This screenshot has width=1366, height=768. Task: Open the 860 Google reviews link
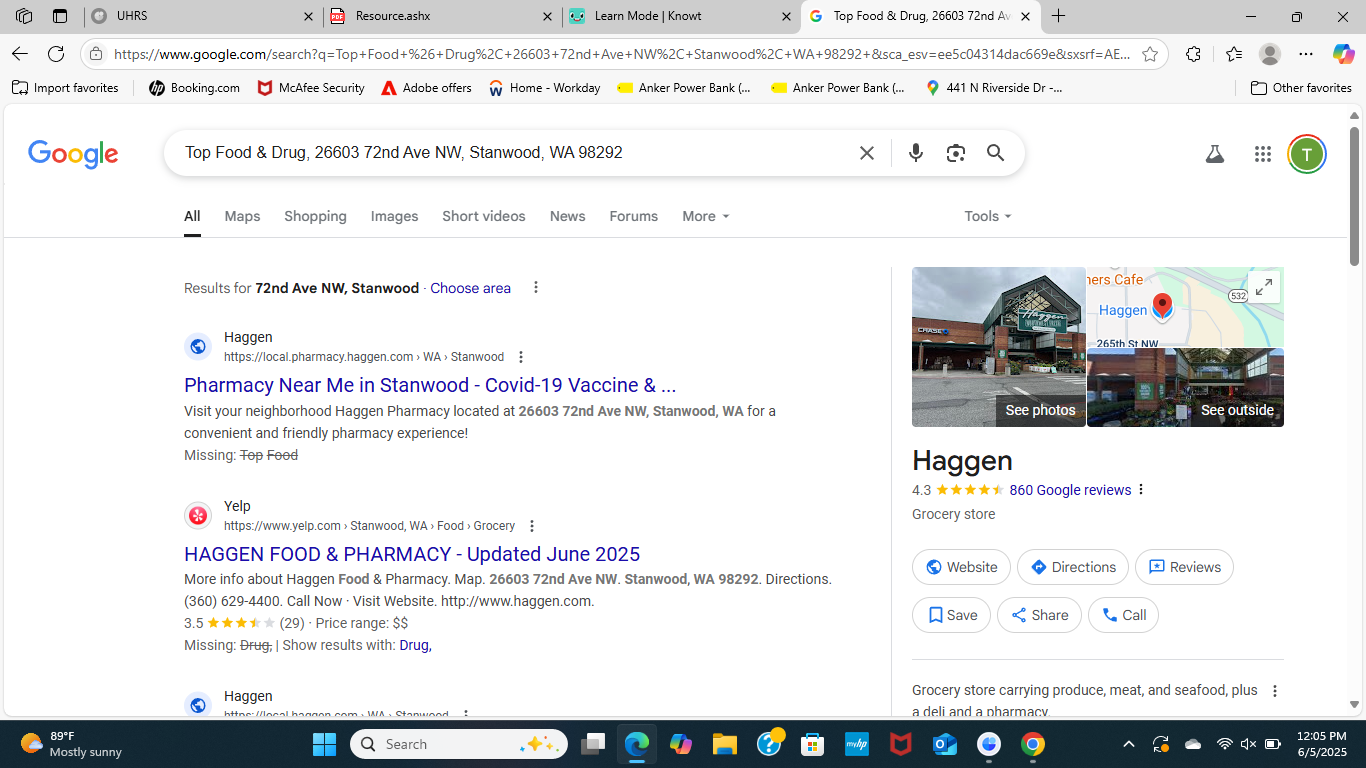pos(1070,490)
